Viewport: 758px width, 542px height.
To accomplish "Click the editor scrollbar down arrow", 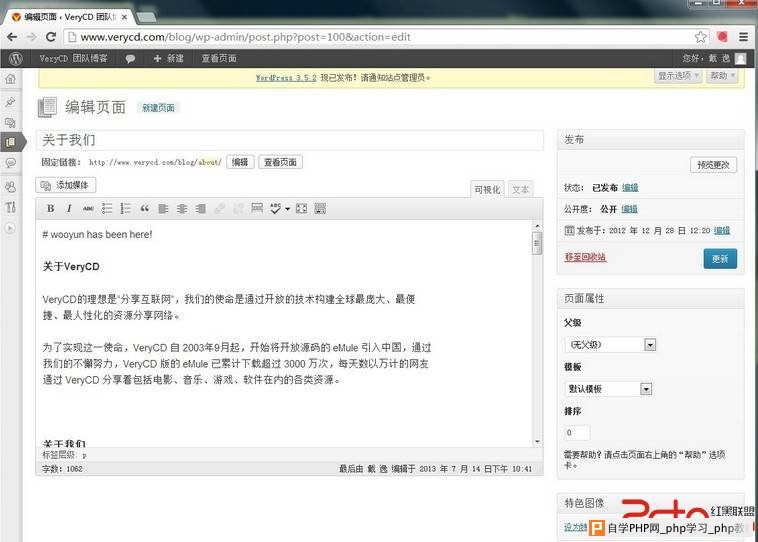I will [x=537, y=441].
